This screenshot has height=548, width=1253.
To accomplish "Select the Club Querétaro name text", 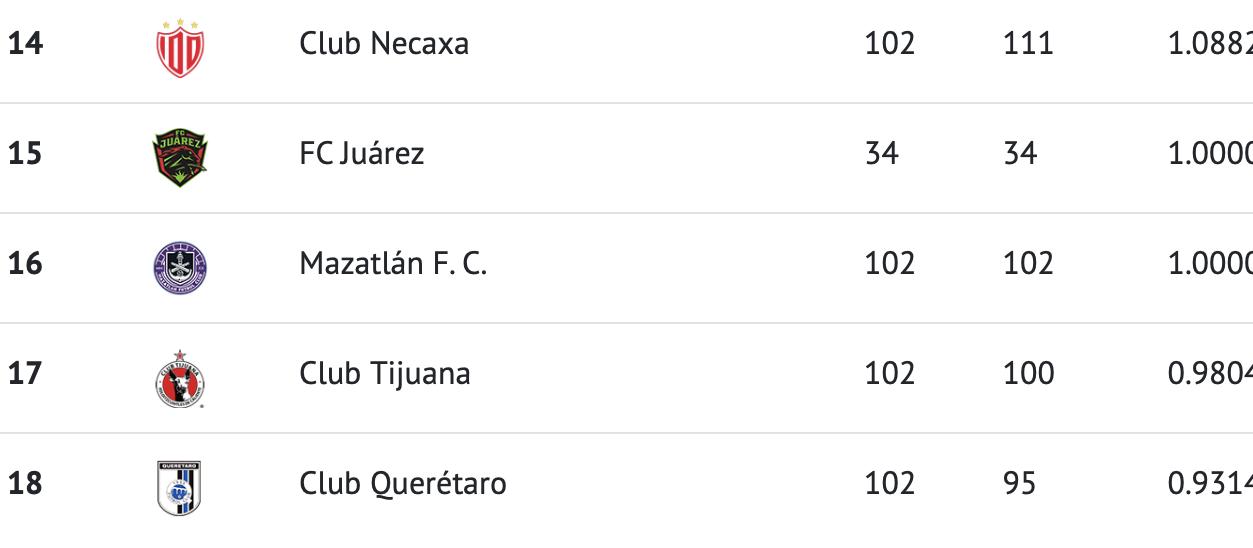I will tap(403, 484).
